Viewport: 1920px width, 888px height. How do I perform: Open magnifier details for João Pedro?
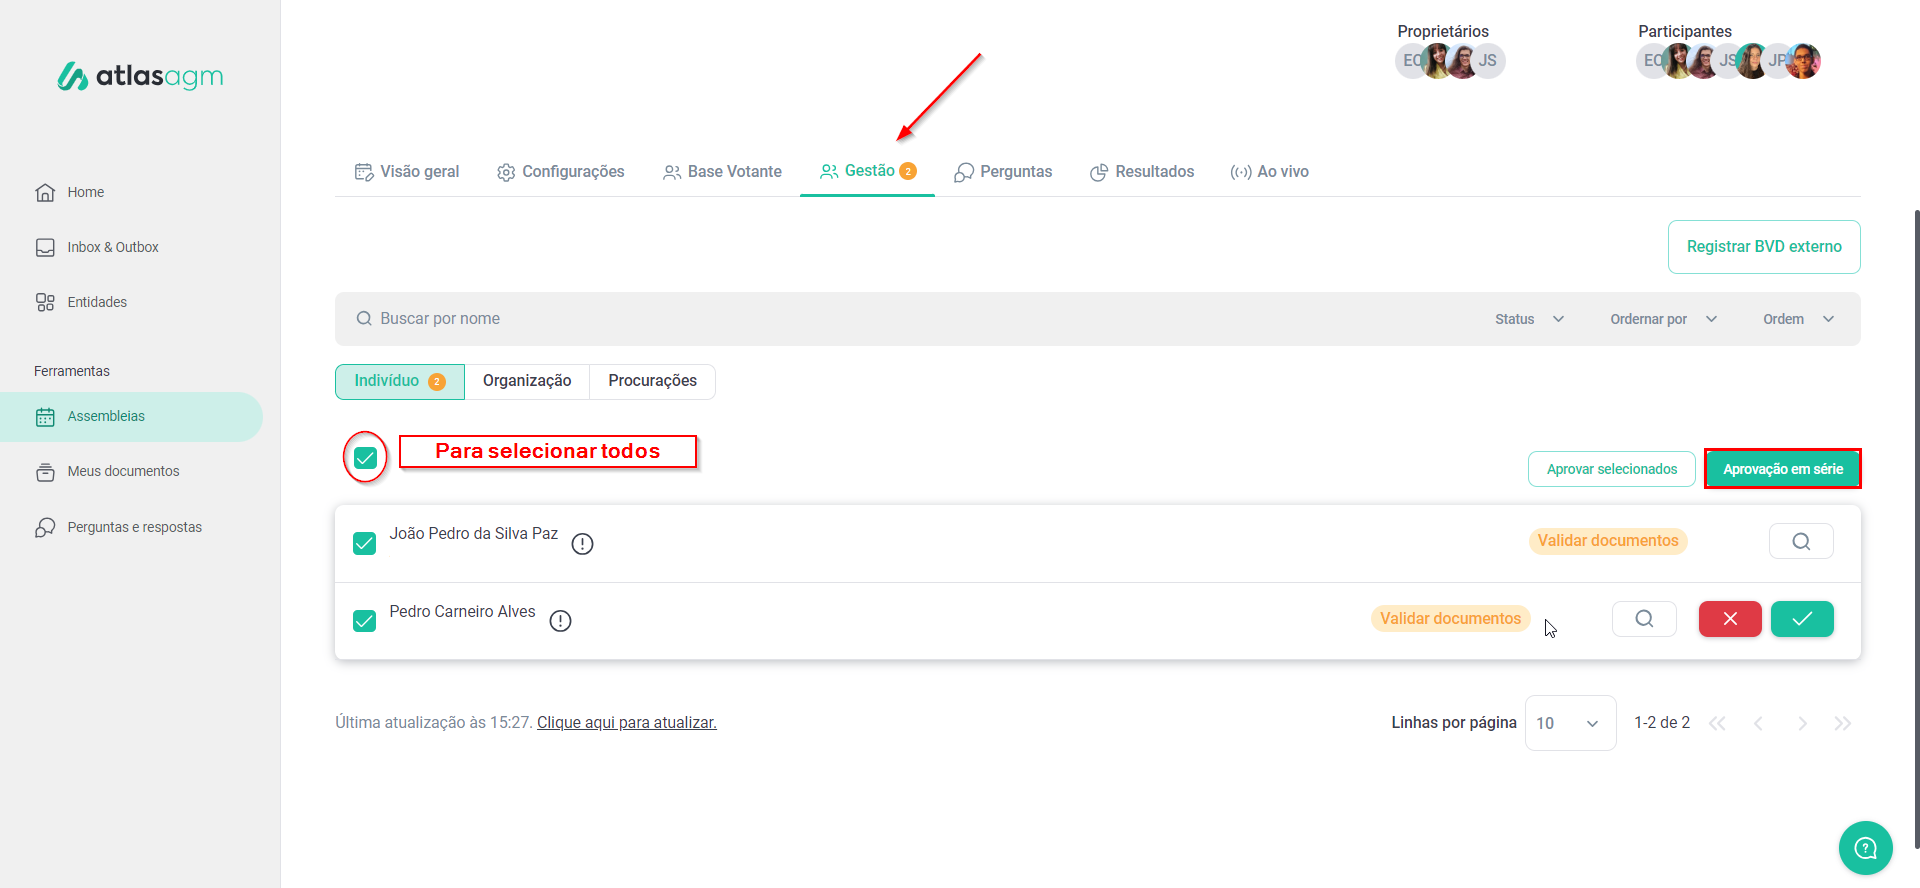1800,541
